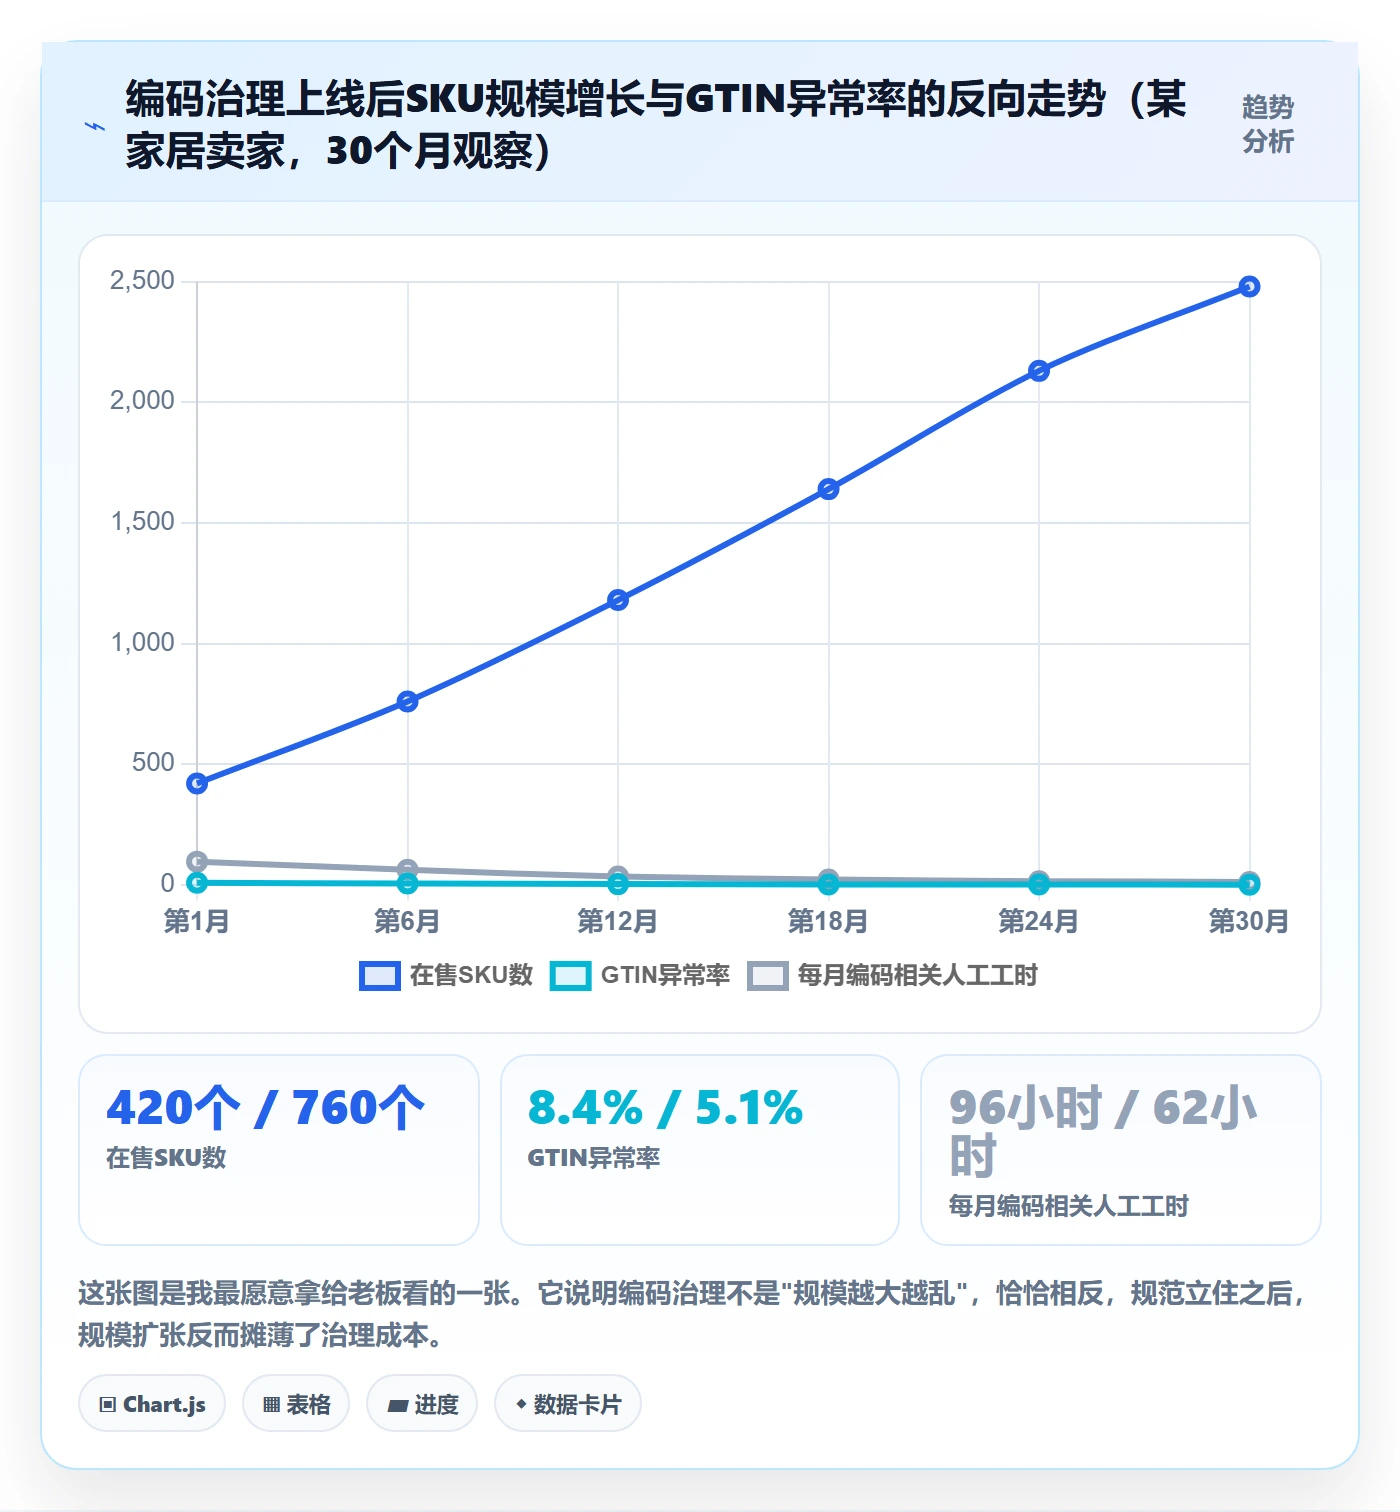Viewport: 1400px width, 1512px height.
Task: Click the 420个 / 760个 stat value
Action: [x=266, y=1108]
